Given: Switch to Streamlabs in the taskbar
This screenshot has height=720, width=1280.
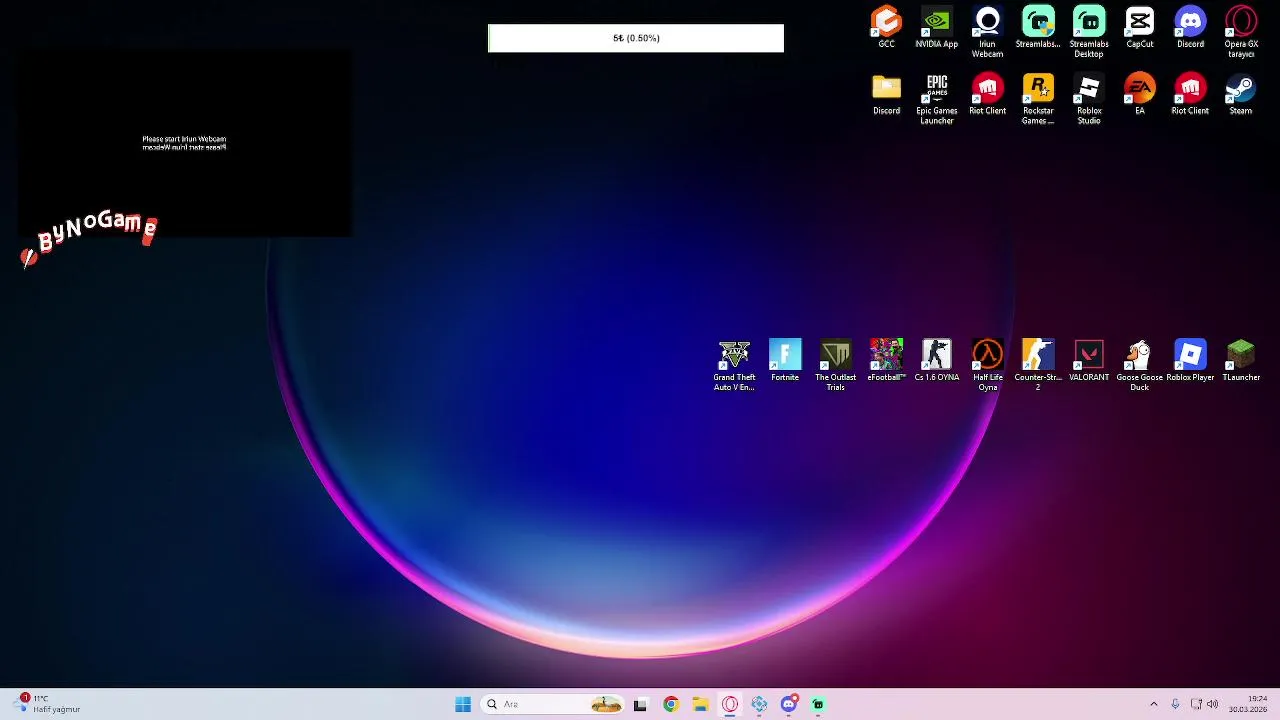Looking at the screenshot, I should pyautogui.click(x=818, y=704).
